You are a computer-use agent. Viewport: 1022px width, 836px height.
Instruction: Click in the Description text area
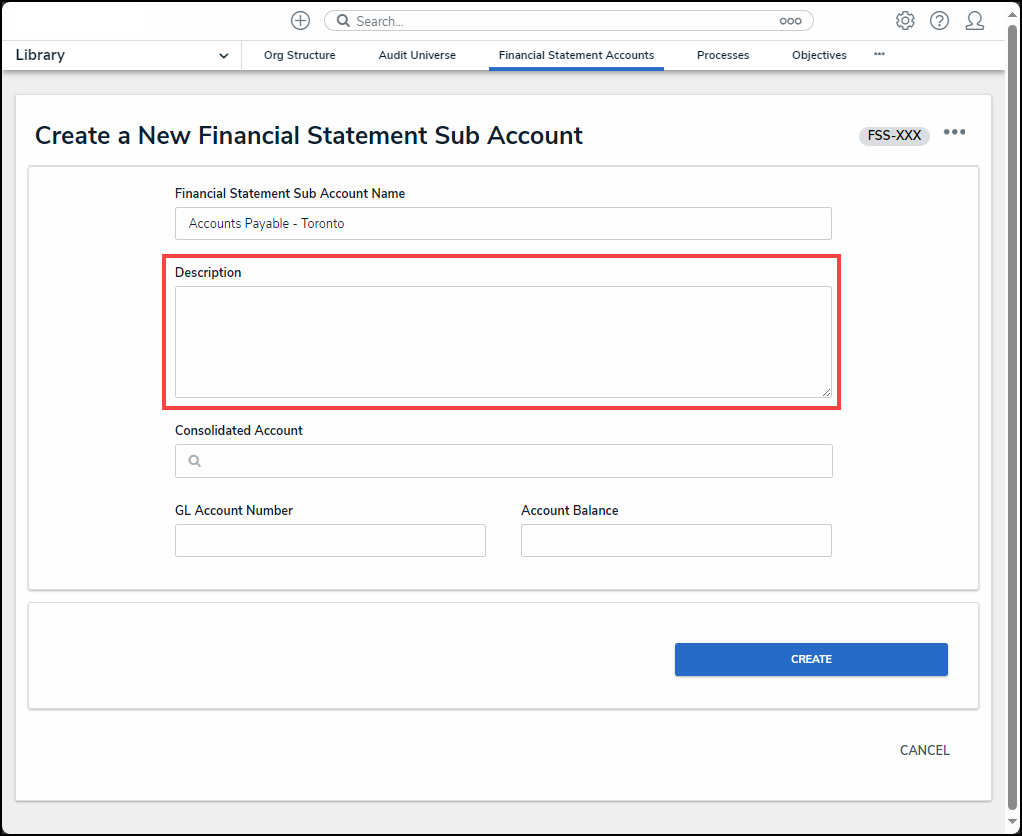tap(503, 342)
